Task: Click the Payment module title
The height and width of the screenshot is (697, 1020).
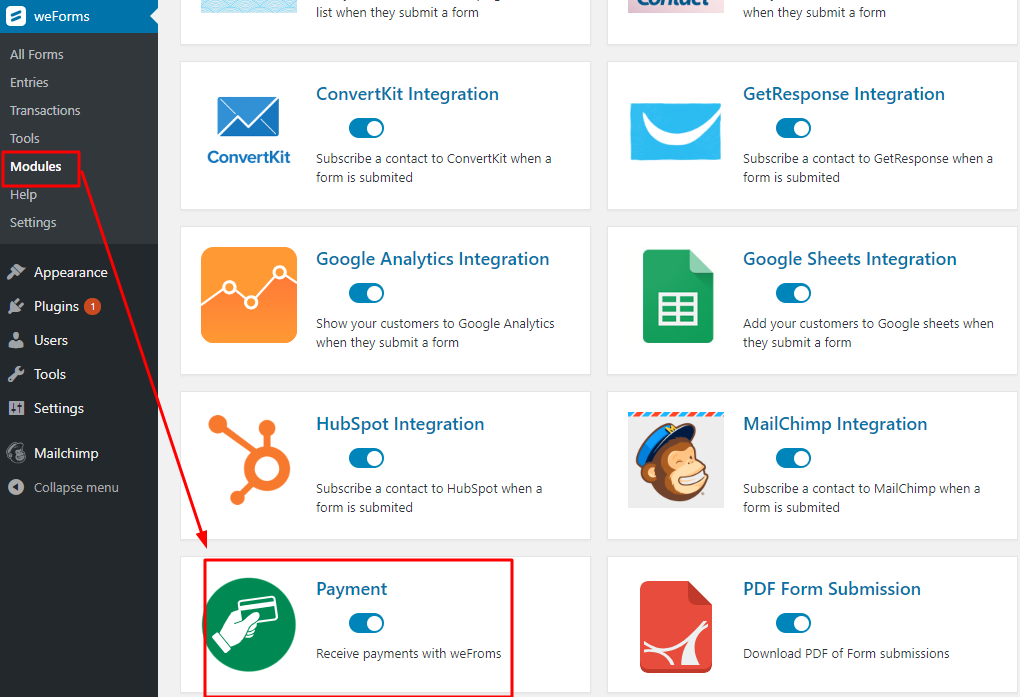Action: (351, 589)
